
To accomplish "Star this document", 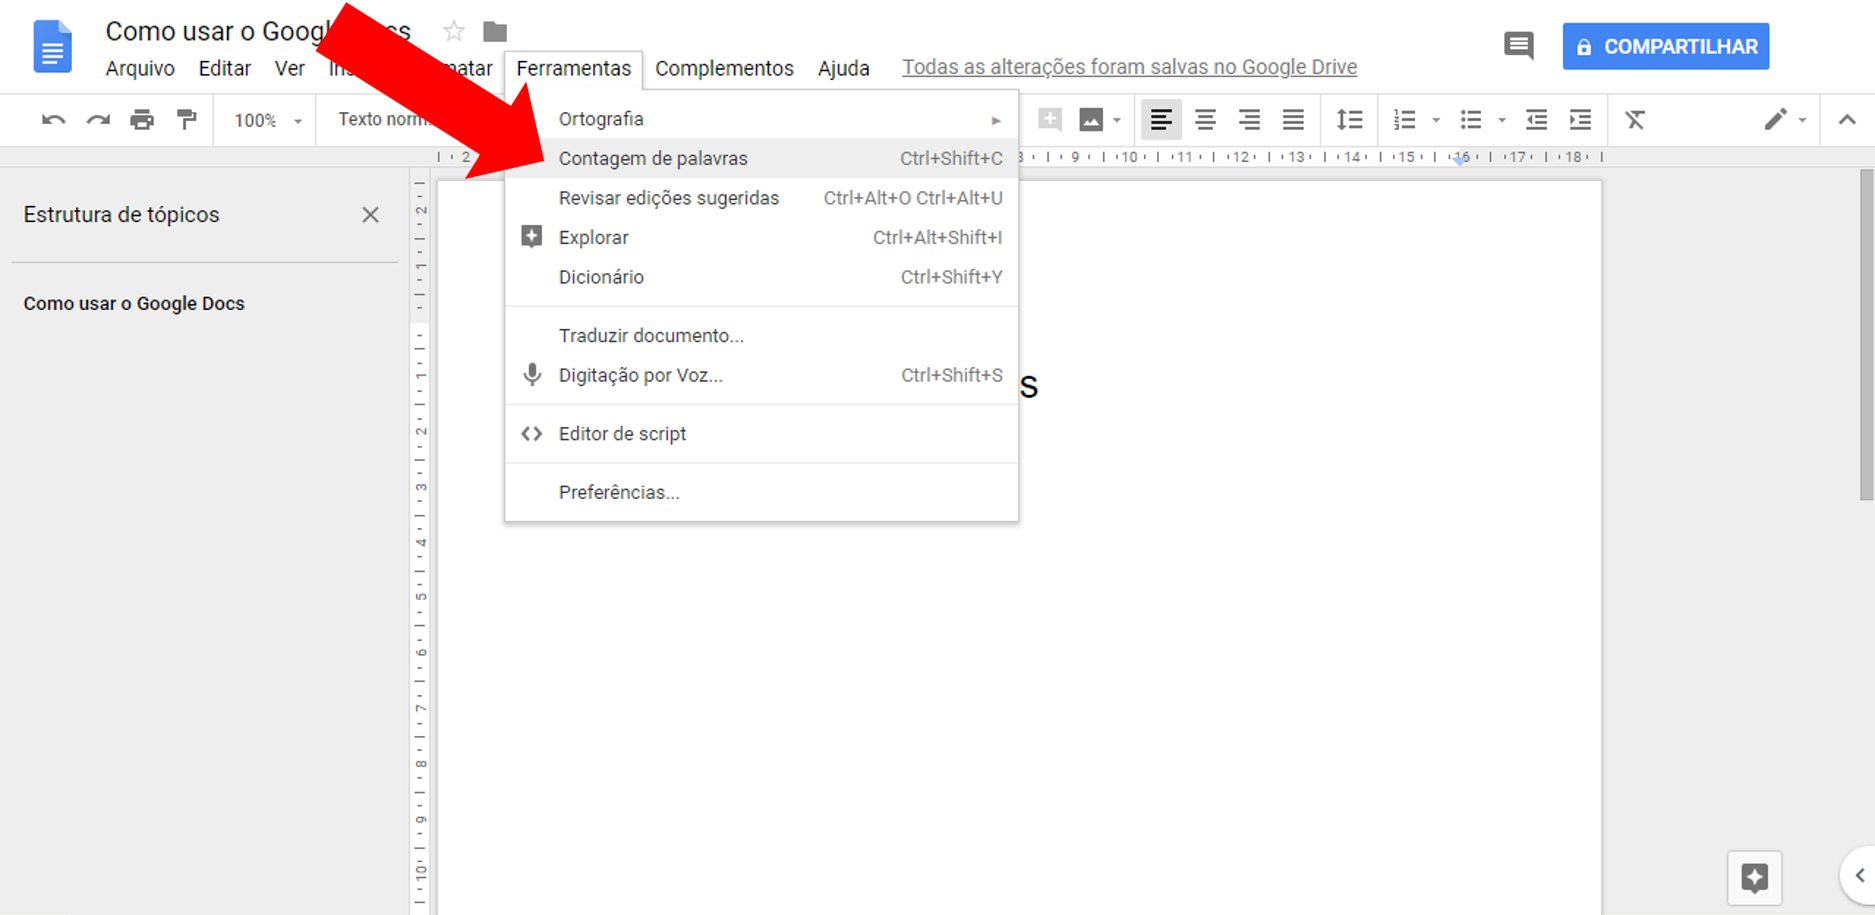I will tap(454, 32).
